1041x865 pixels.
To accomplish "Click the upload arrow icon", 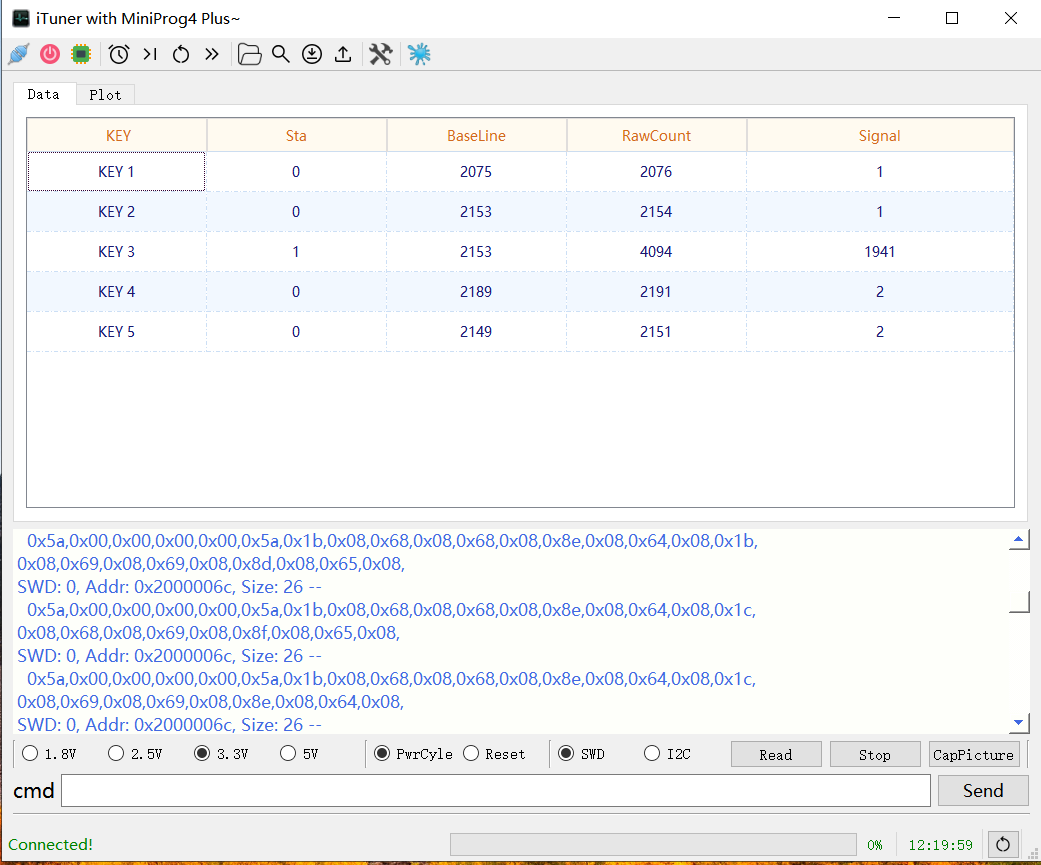I will (x=343, y=54).
